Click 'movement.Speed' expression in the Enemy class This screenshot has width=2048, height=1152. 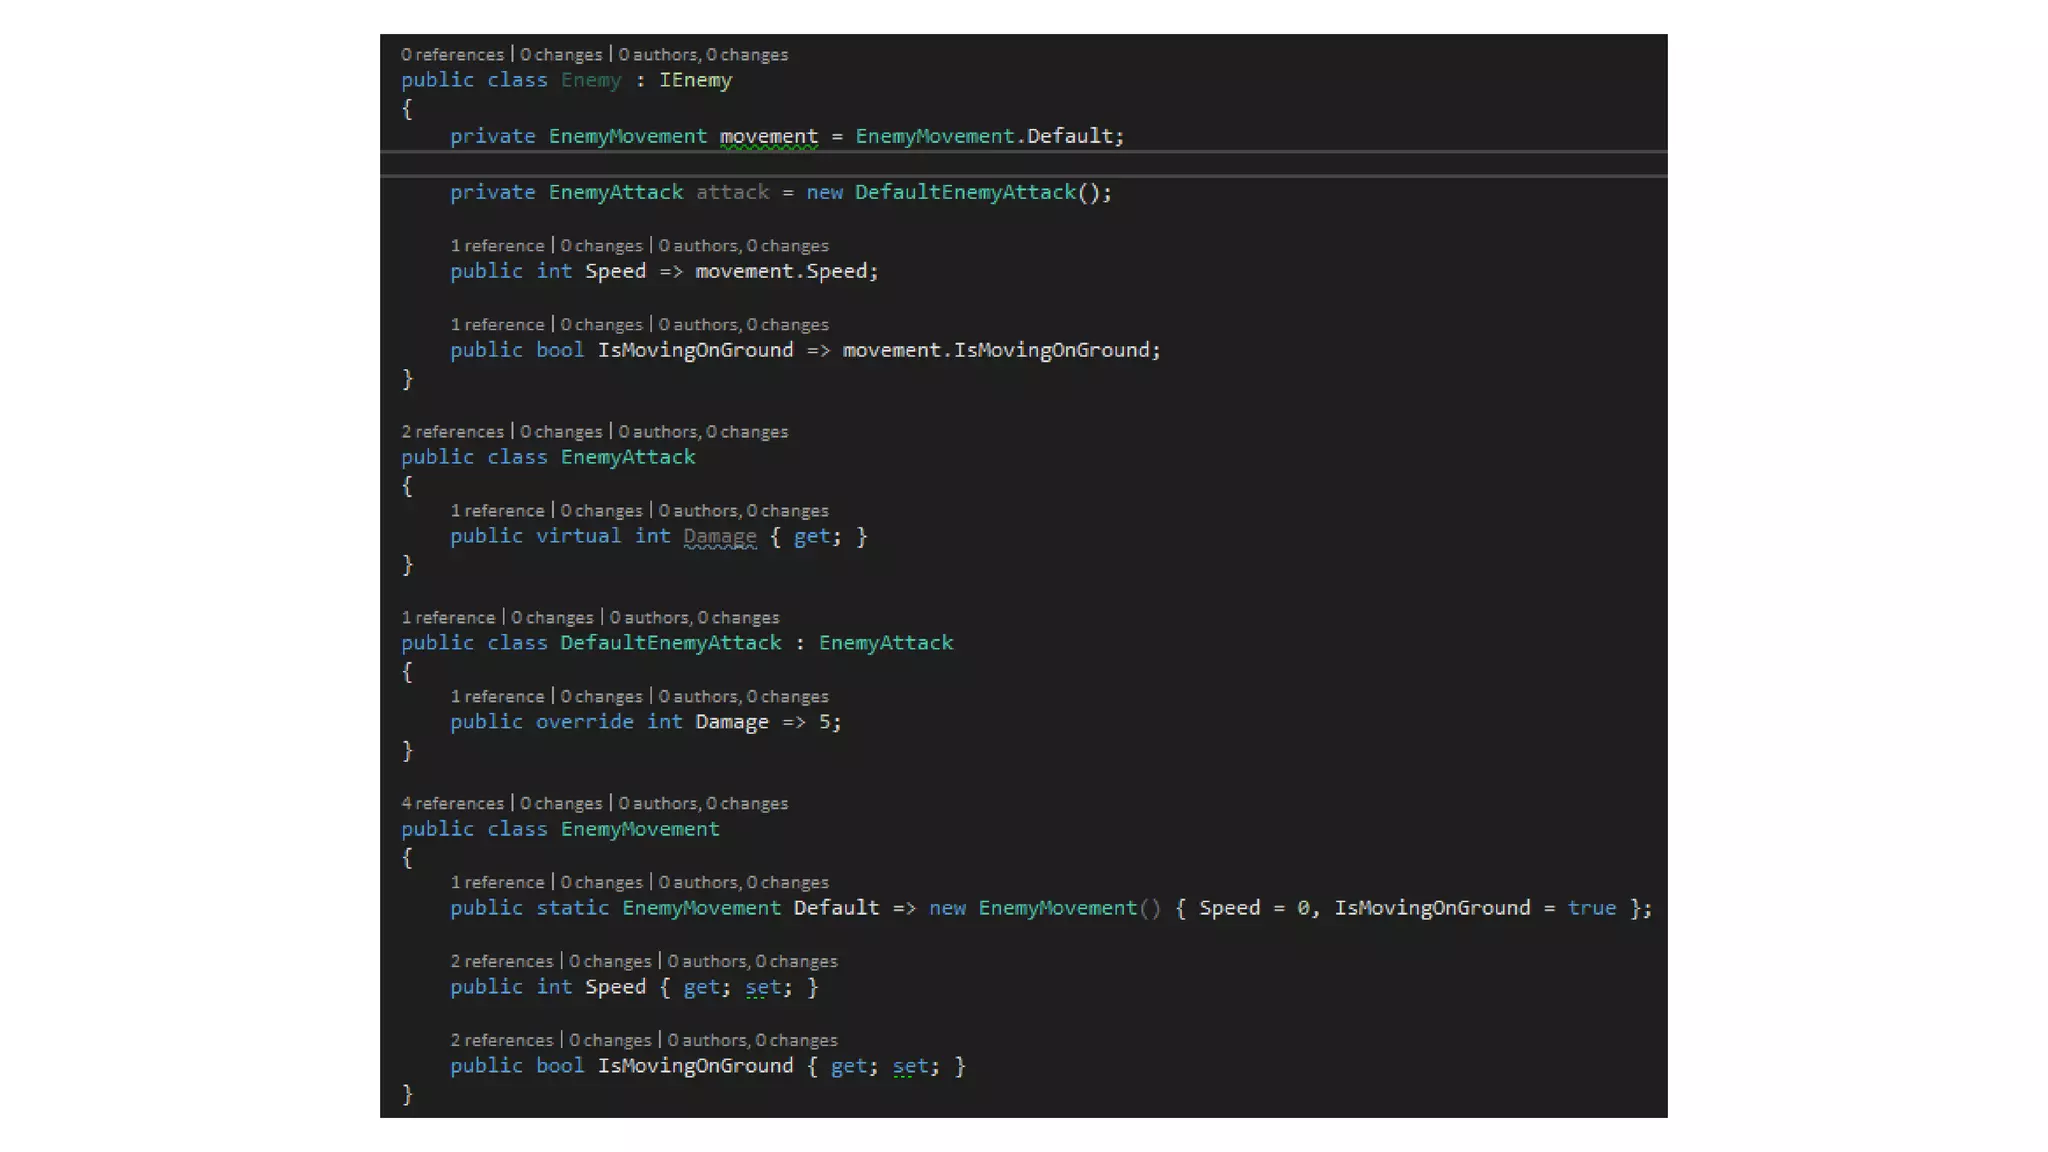pos(781,271)
